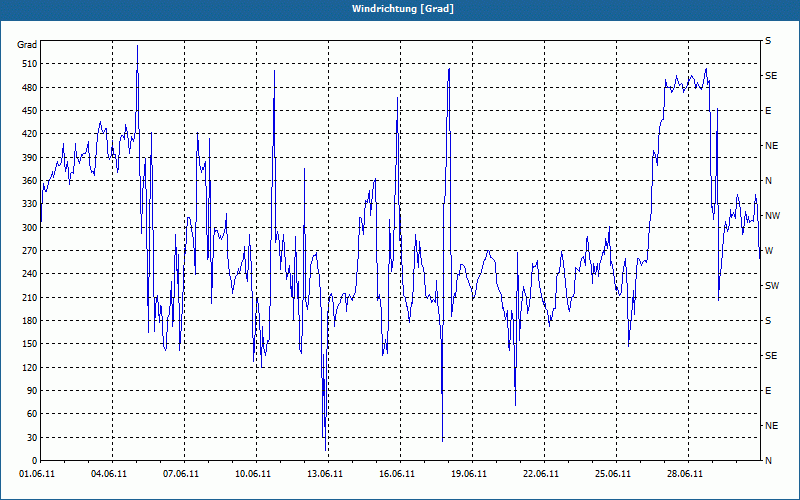Click the E compass label level with 90
The image size is (800, 500).
768,391
